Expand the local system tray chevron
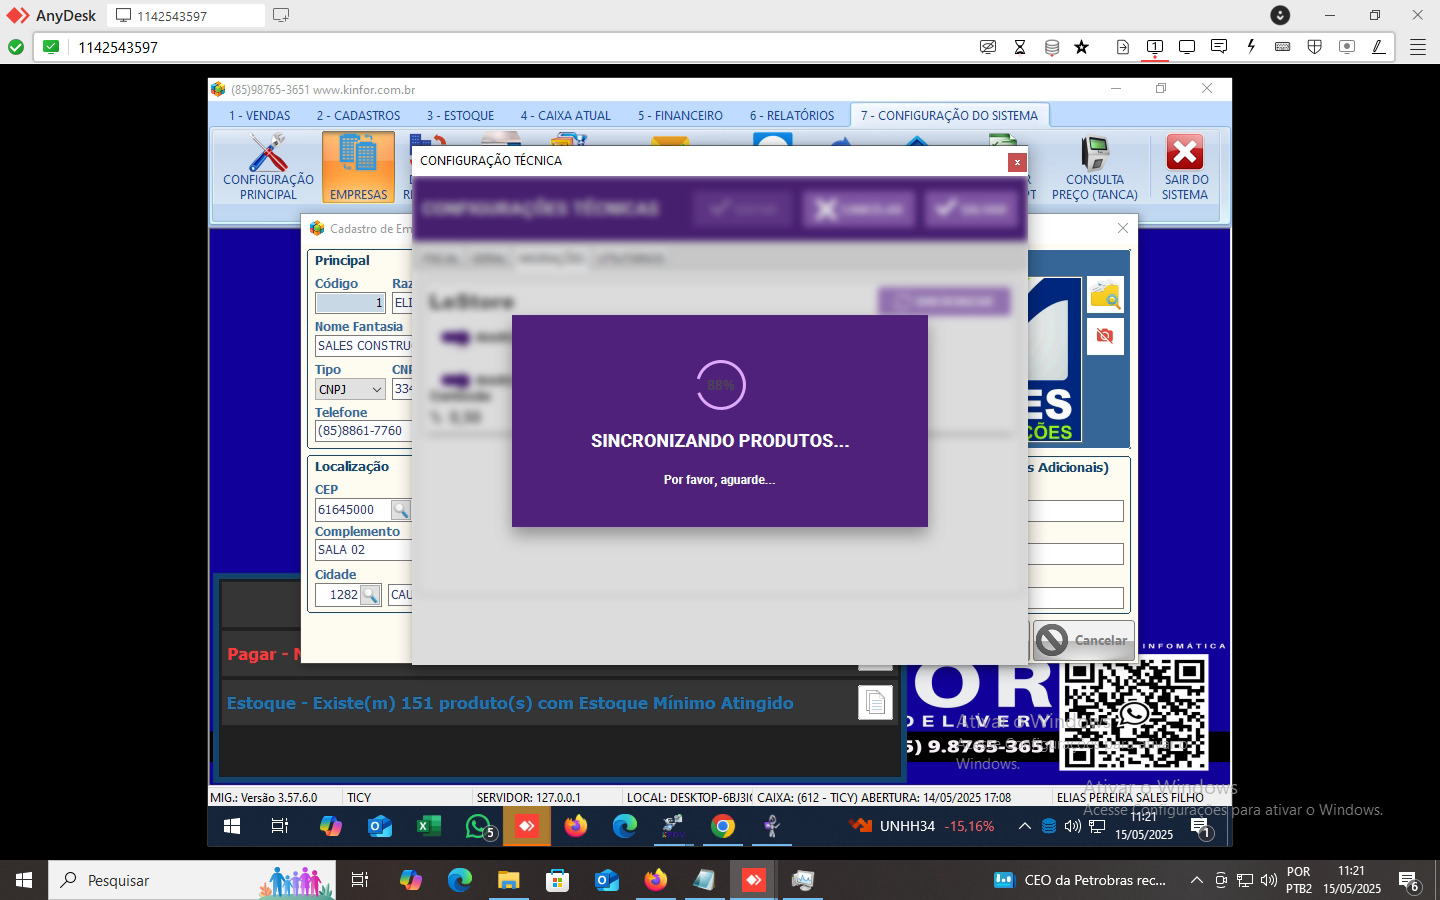Screen dimensions: 1440x900 tap(1196, 880)
